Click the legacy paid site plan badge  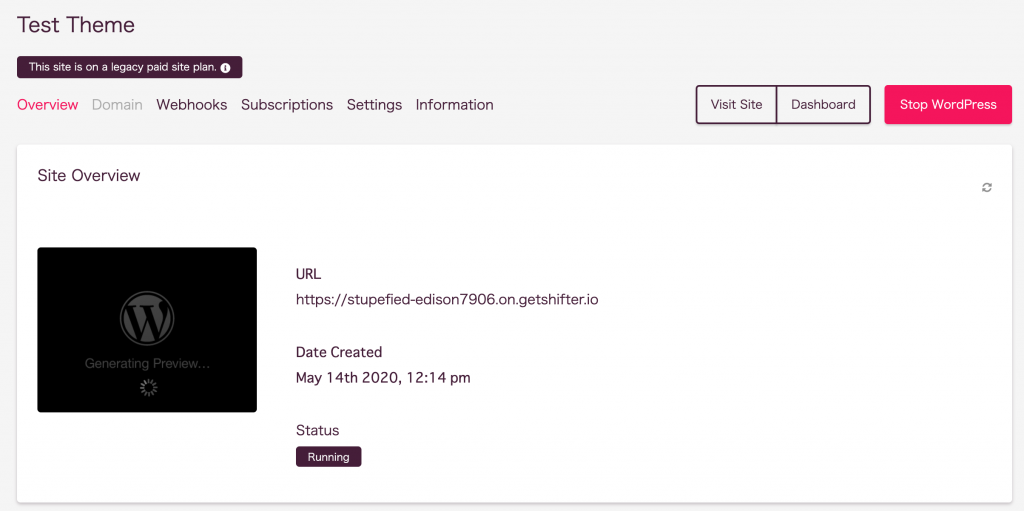129,67
